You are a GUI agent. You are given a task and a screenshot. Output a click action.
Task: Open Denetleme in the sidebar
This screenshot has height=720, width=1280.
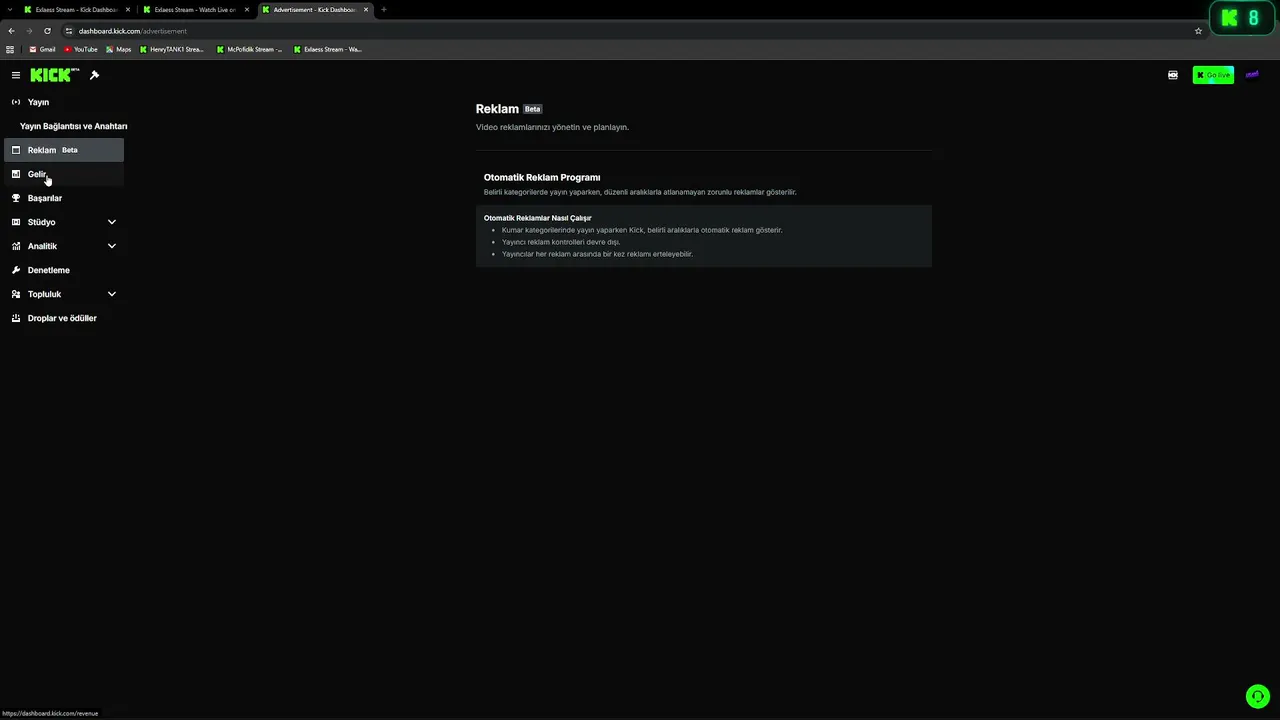tap(64, 270)
